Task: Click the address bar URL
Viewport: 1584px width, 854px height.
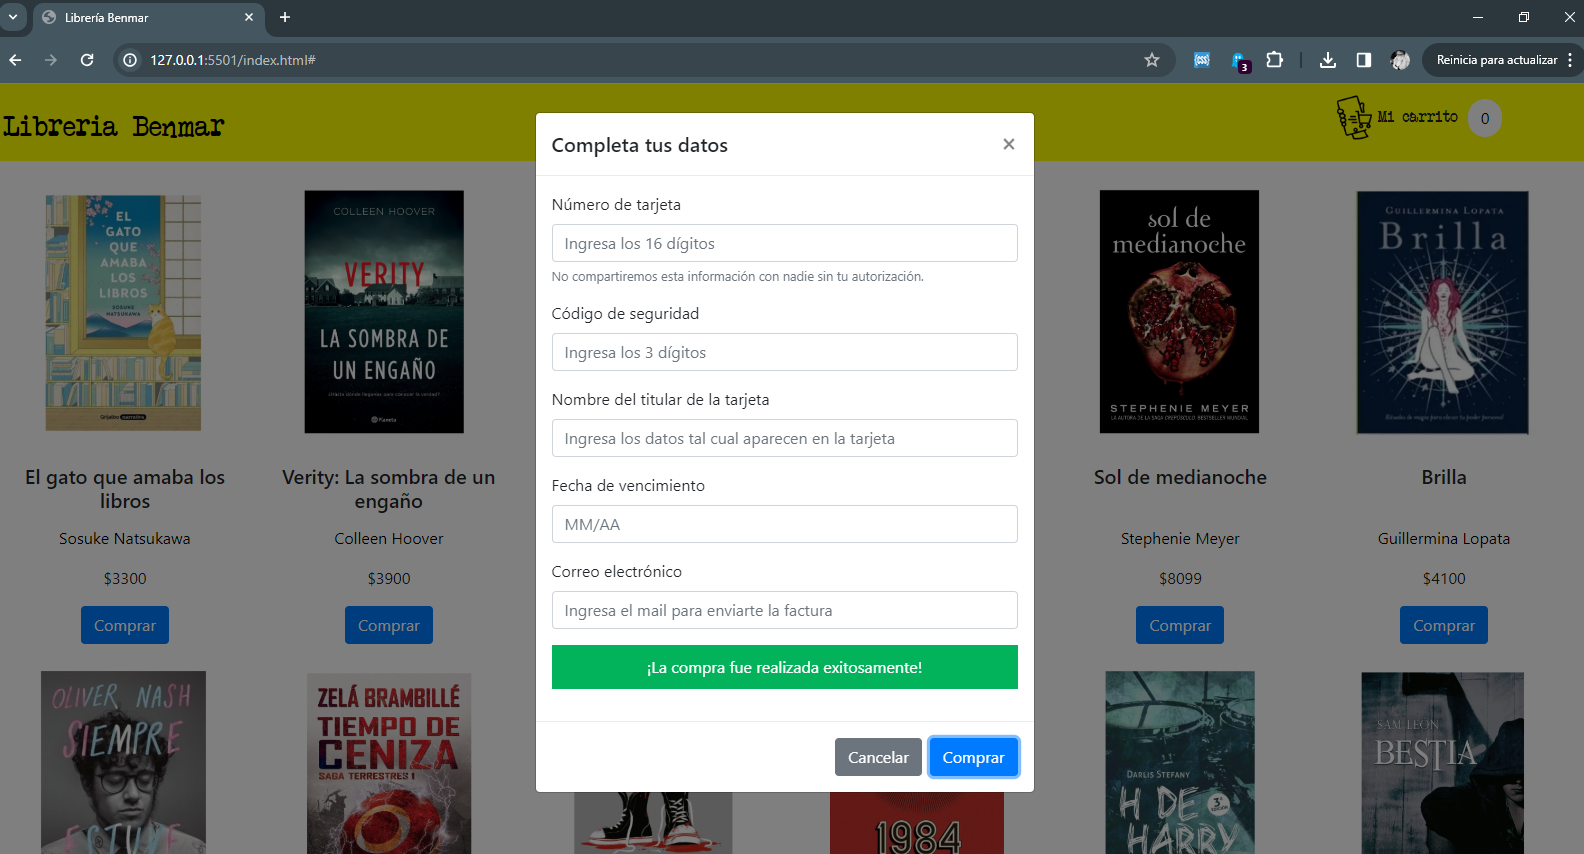Action: [233, 60]
